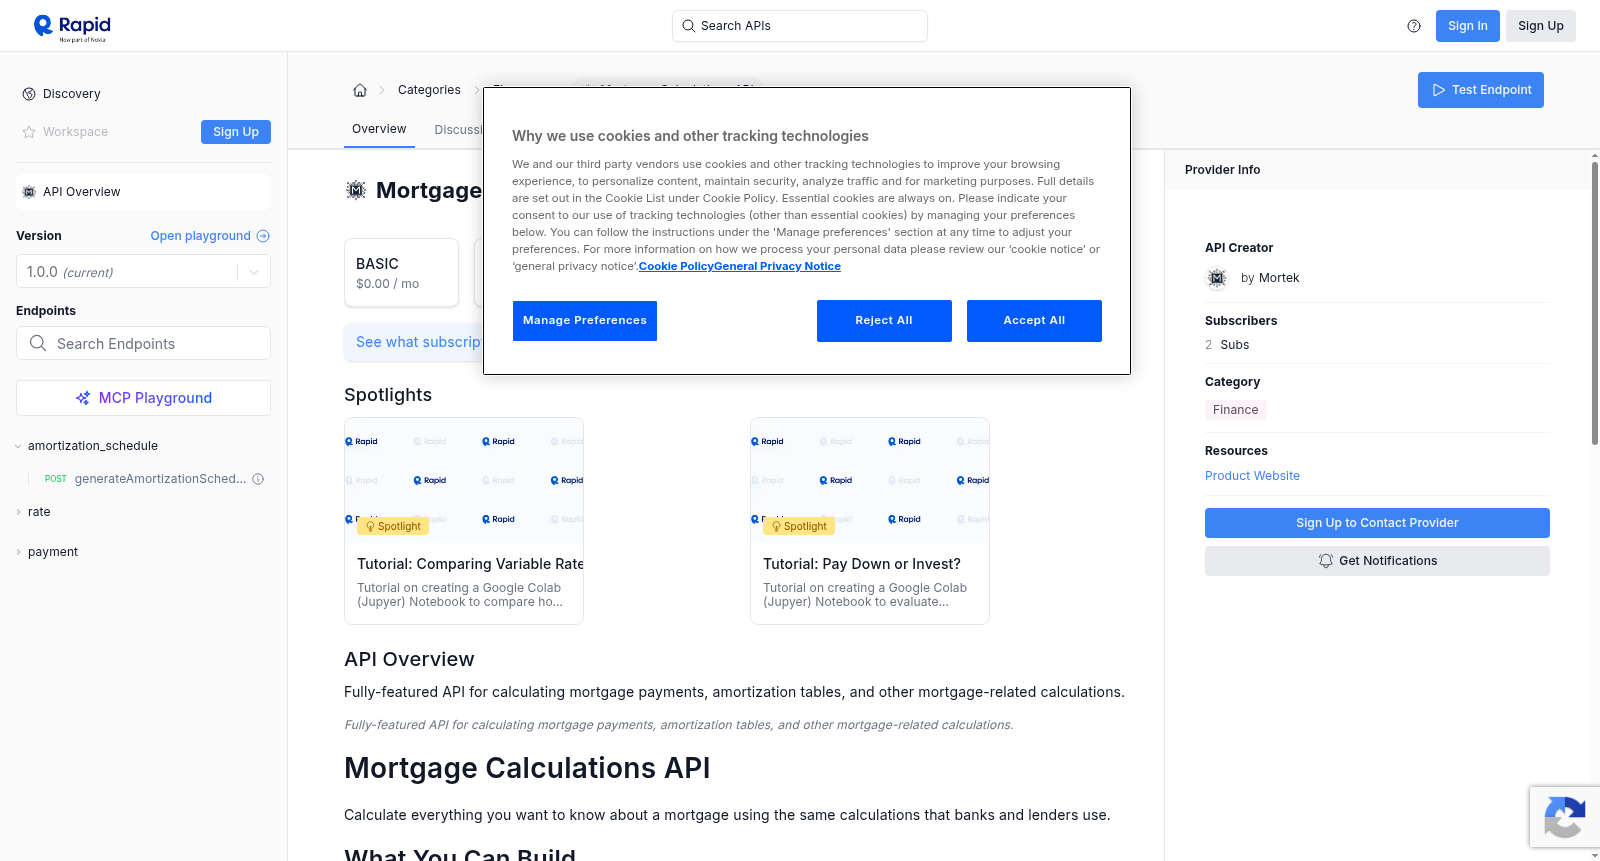
Task: Click the Open playground arrow icon
Action: click(263, 236)
